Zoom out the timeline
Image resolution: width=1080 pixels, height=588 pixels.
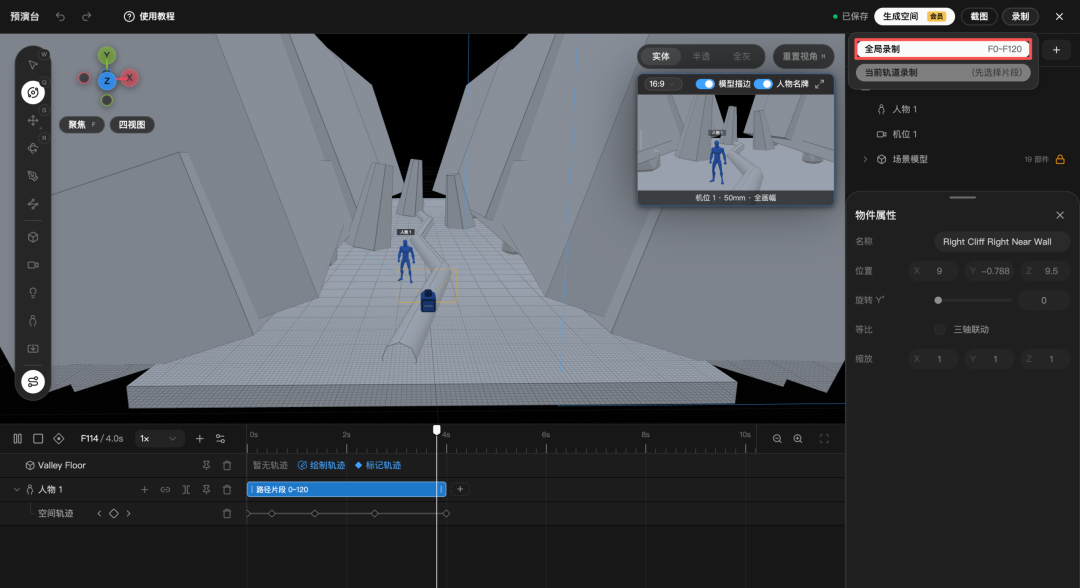pyautogui.click(x=777, y=439)
